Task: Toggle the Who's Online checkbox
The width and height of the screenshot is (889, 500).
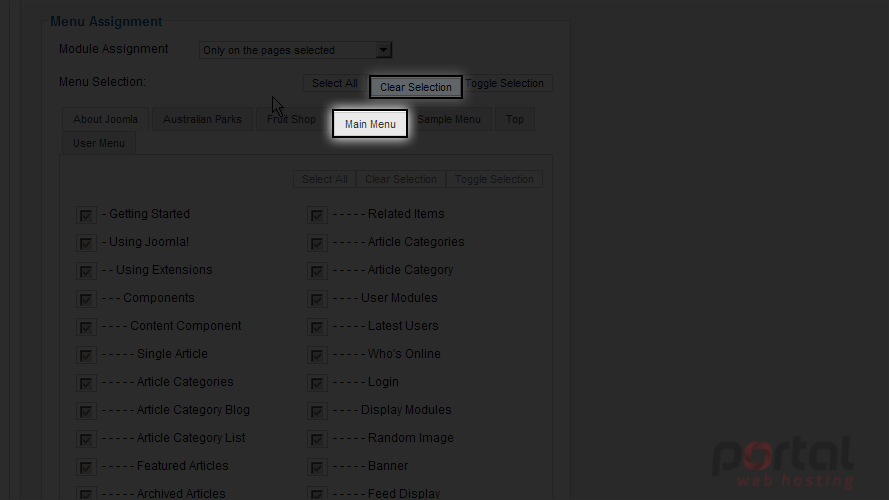Action: click(317, 355)
